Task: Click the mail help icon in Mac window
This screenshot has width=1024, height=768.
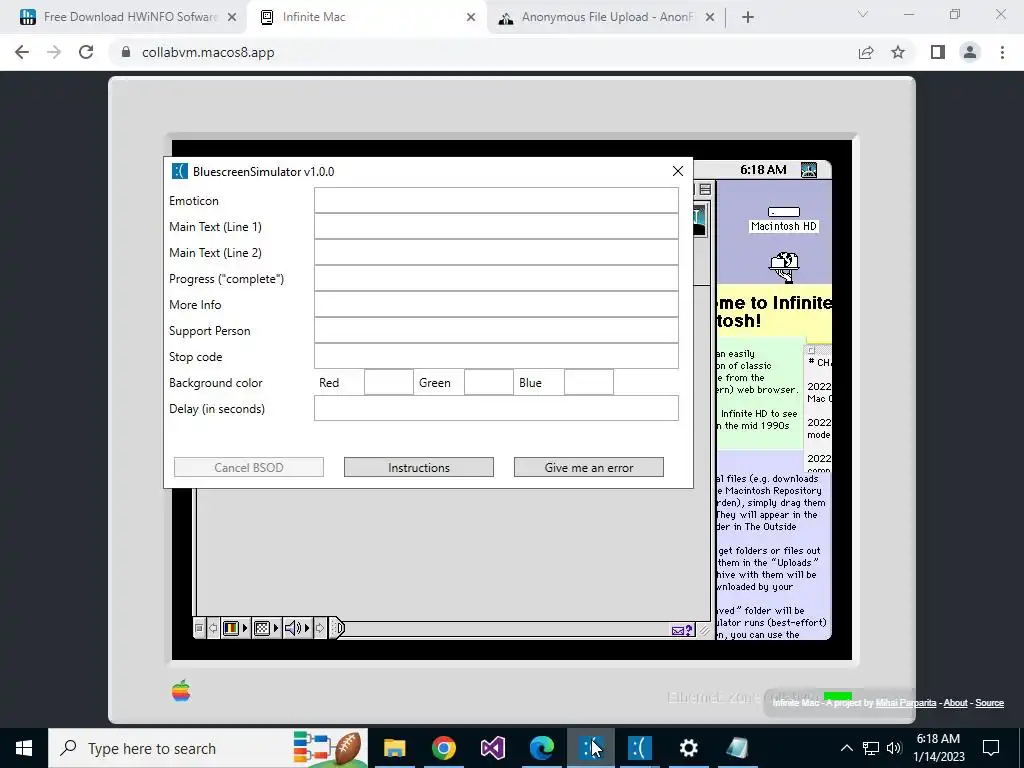Action: (682, 630)
